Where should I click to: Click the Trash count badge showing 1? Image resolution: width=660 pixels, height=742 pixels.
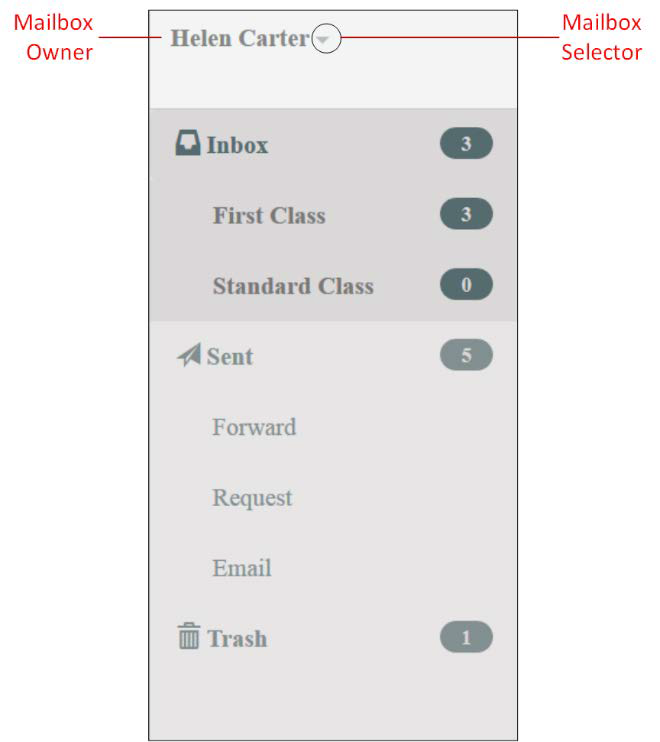[x=466, y=637]
